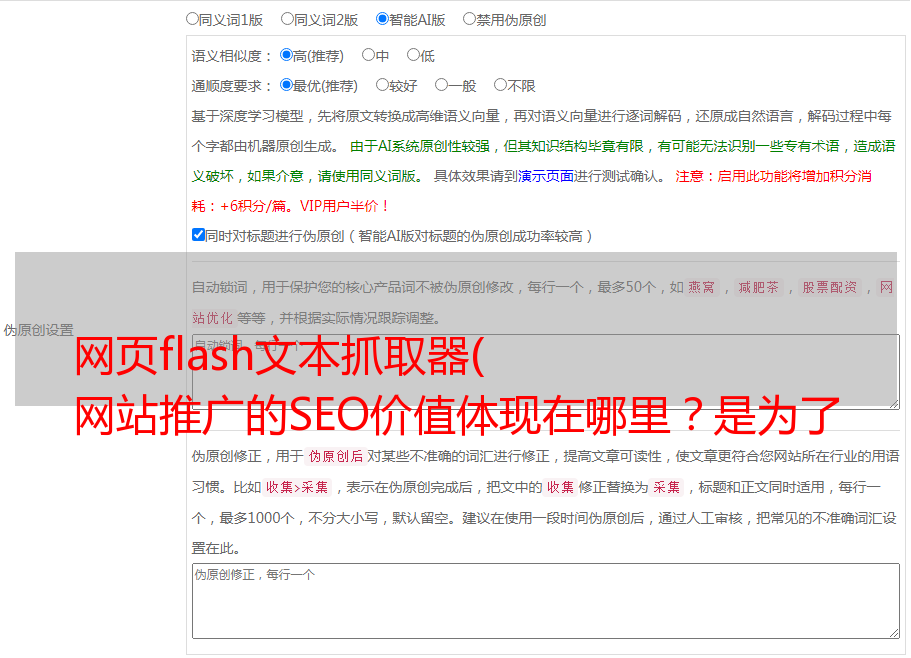
Task: Click the 伪原创设置 label
Action: click(38, 330)
